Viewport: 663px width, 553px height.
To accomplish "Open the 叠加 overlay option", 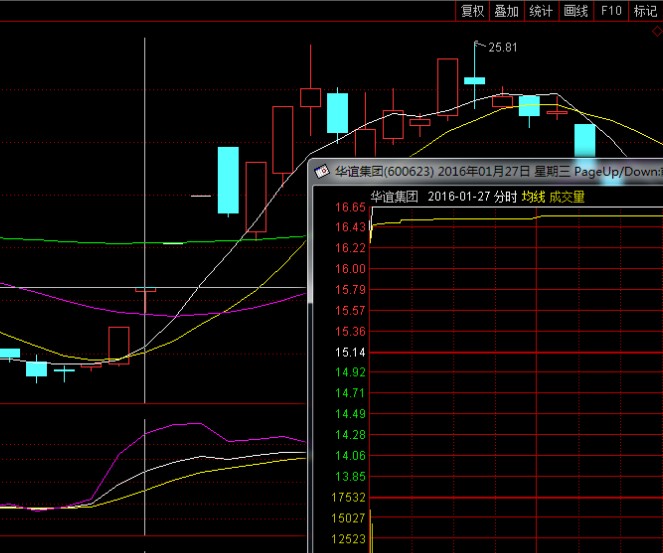I will (507, 11).
